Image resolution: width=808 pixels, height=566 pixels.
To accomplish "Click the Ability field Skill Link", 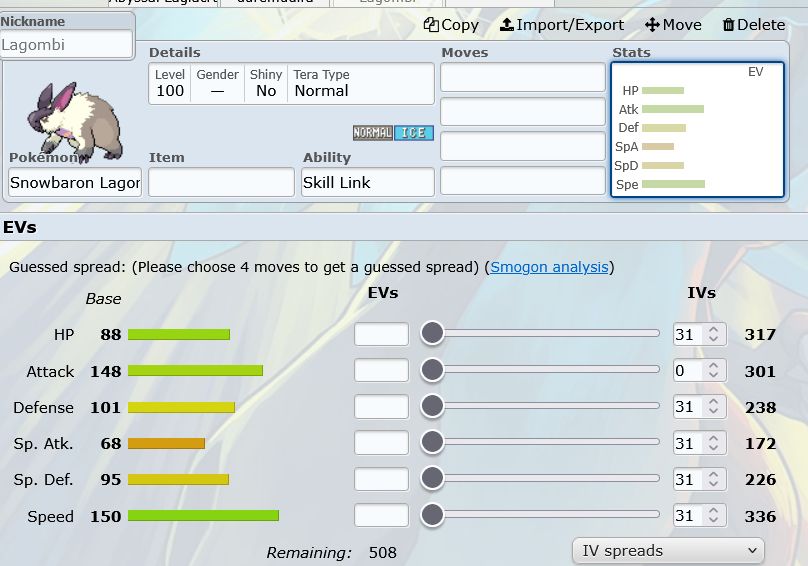I will 367,182.
